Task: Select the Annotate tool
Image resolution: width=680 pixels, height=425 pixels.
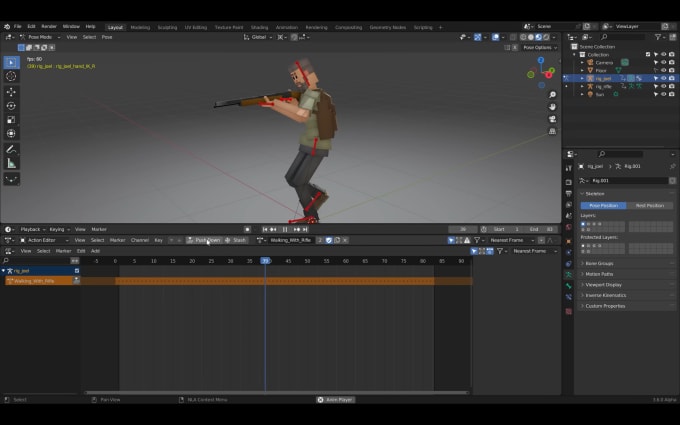Action: 11,150
